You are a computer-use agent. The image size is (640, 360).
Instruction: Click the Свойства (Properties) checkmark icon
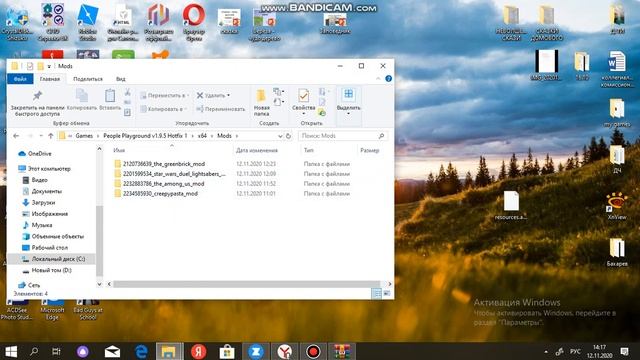click(x=303, y=96)
